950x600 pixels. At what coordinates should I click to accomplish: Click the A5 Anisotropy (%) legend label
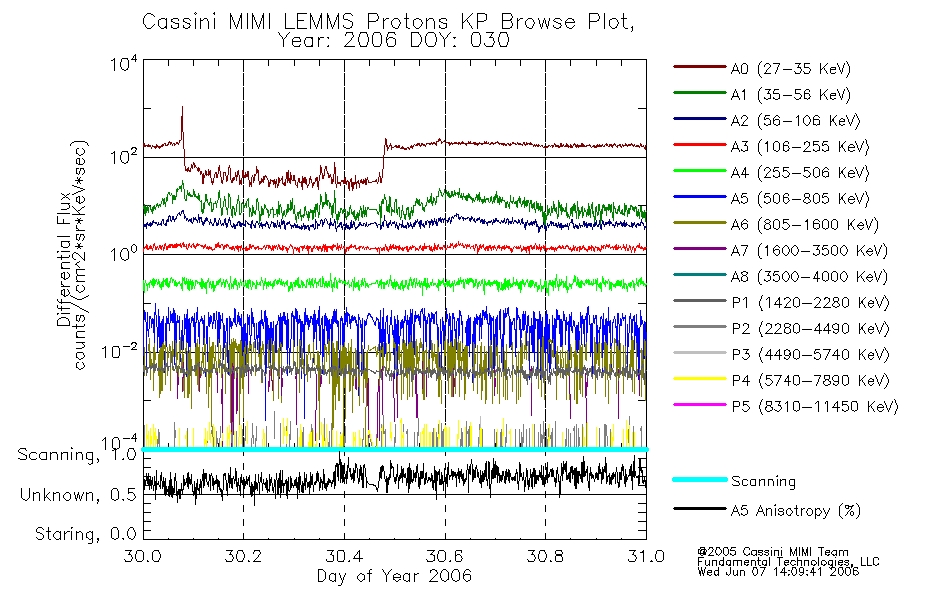pyautogui.click(x=796, y=512)
